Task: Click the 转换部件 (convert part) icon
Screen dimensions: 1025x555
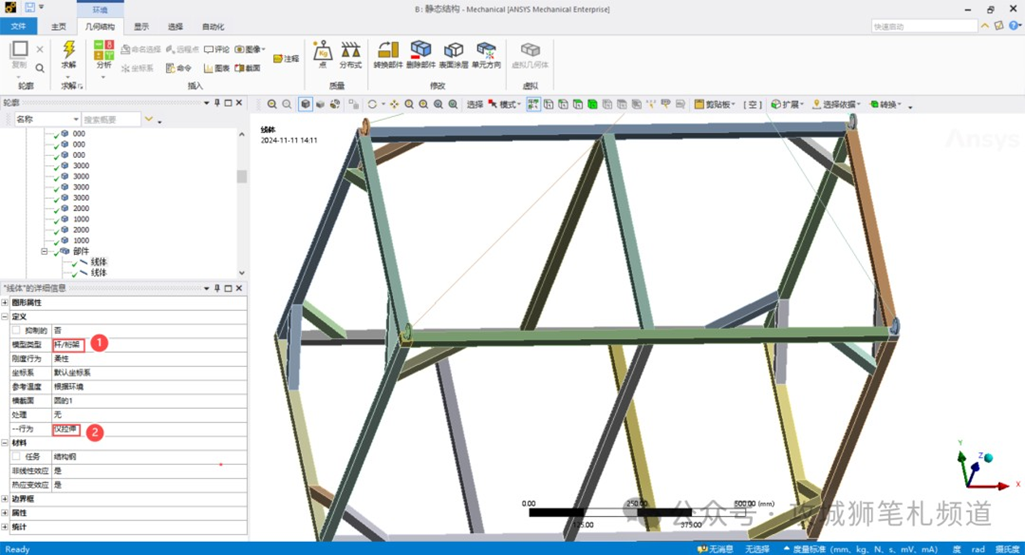Action: pos(387,52)
